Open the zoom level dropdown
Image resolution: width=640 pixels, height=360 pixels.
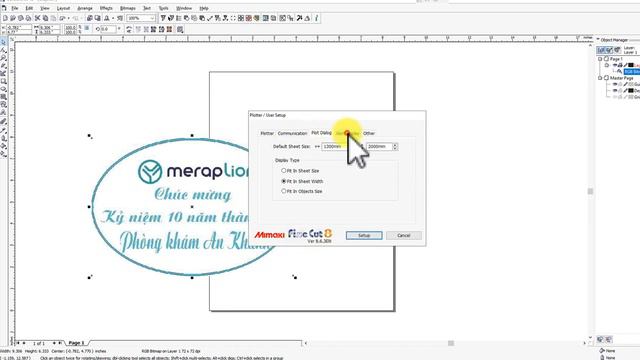click(152, 18)
